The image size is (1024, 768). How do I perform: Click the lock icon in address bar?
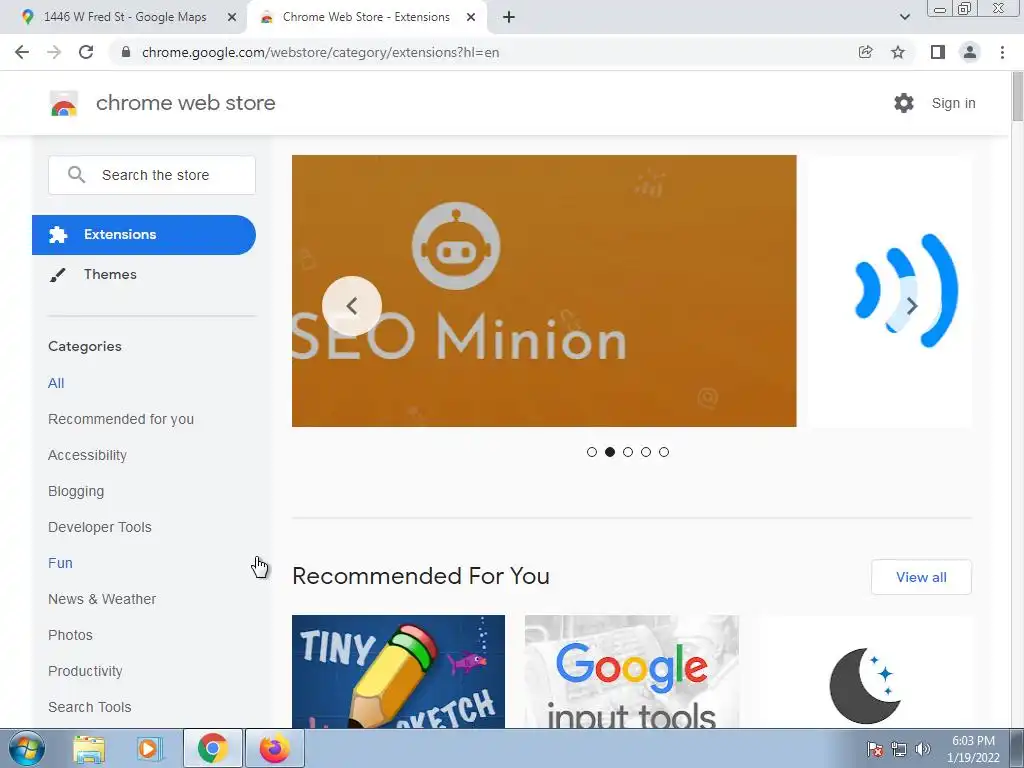point(126,52)
